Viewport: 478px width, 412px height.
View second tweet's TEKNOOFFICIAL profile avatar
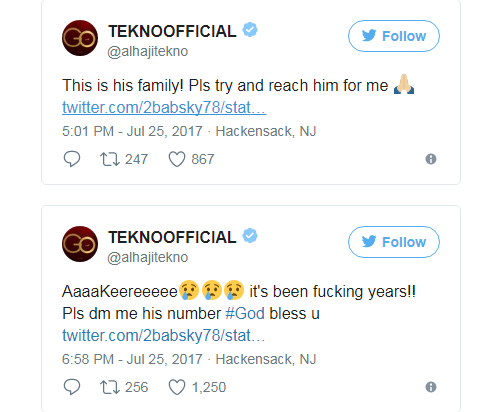point(80,244)
